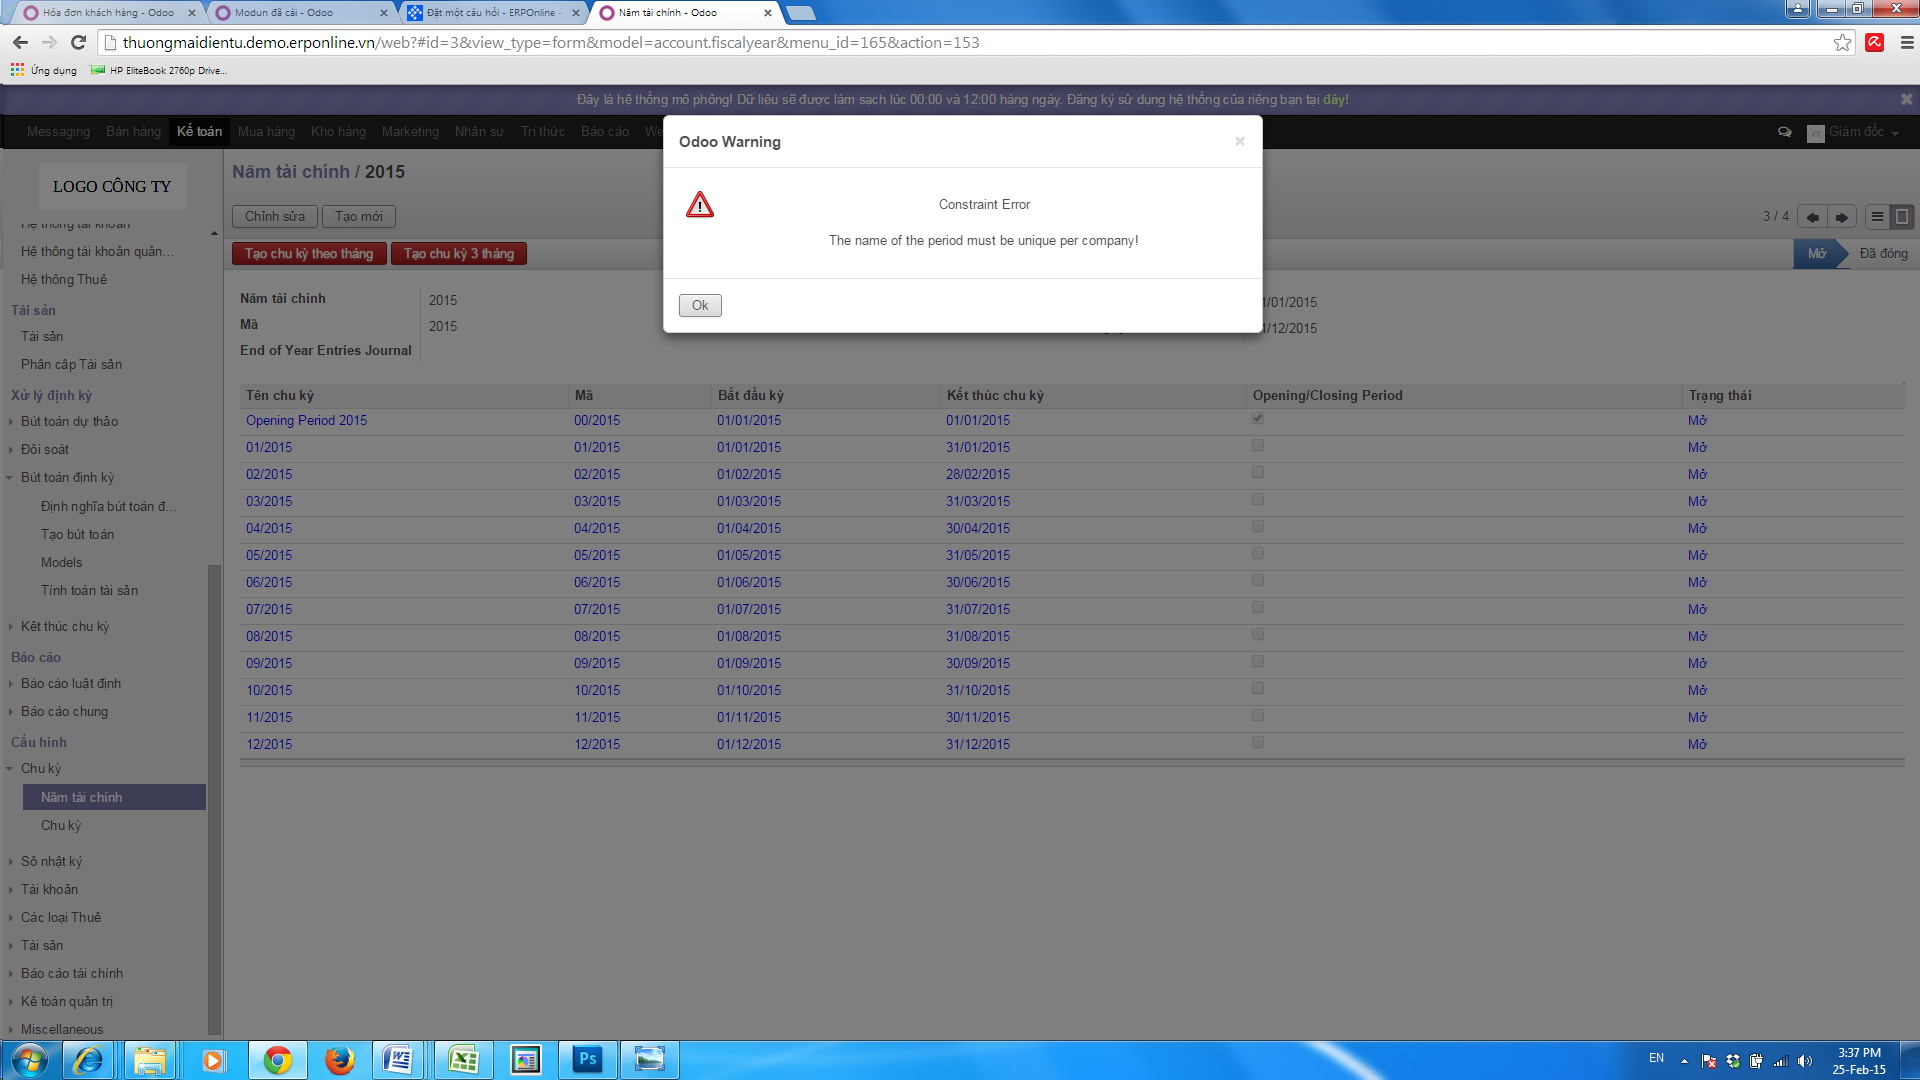Collapse Bút toán định kỳ section
Screen dimensions: 1920x1080
pos(67,477)
